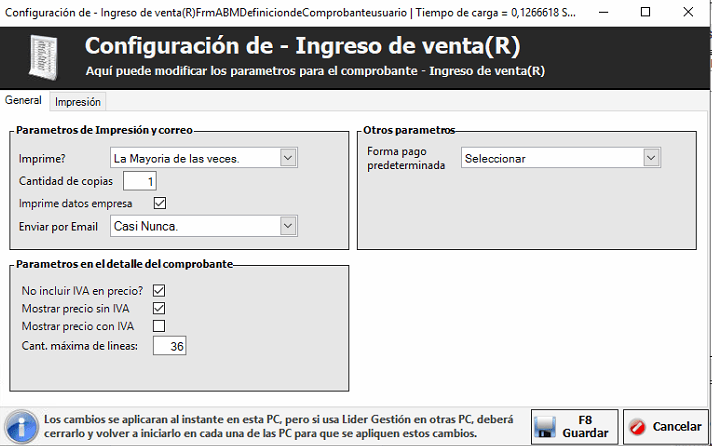Click the blue info icon at bottom left
This screenshot has height=446, width=712.
[20, 426]
